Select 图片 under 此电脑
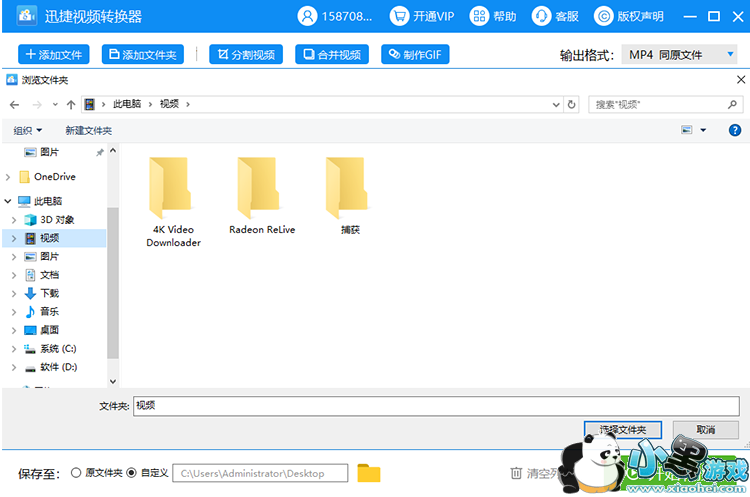Viewport: 750px width, 497px height. coord(49,257)
